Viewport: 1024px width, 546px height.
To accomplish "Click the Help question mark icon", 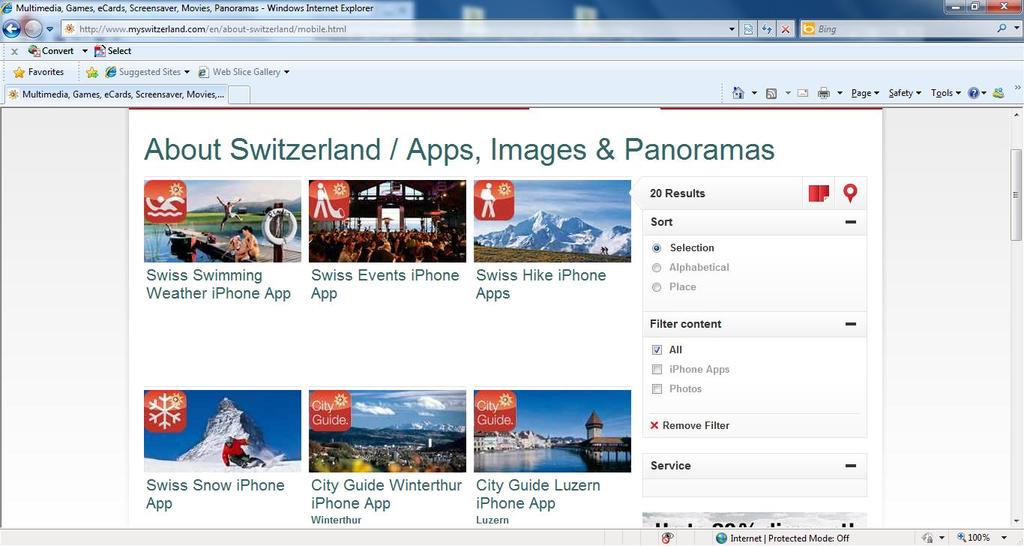I will (x=973, y=93).
